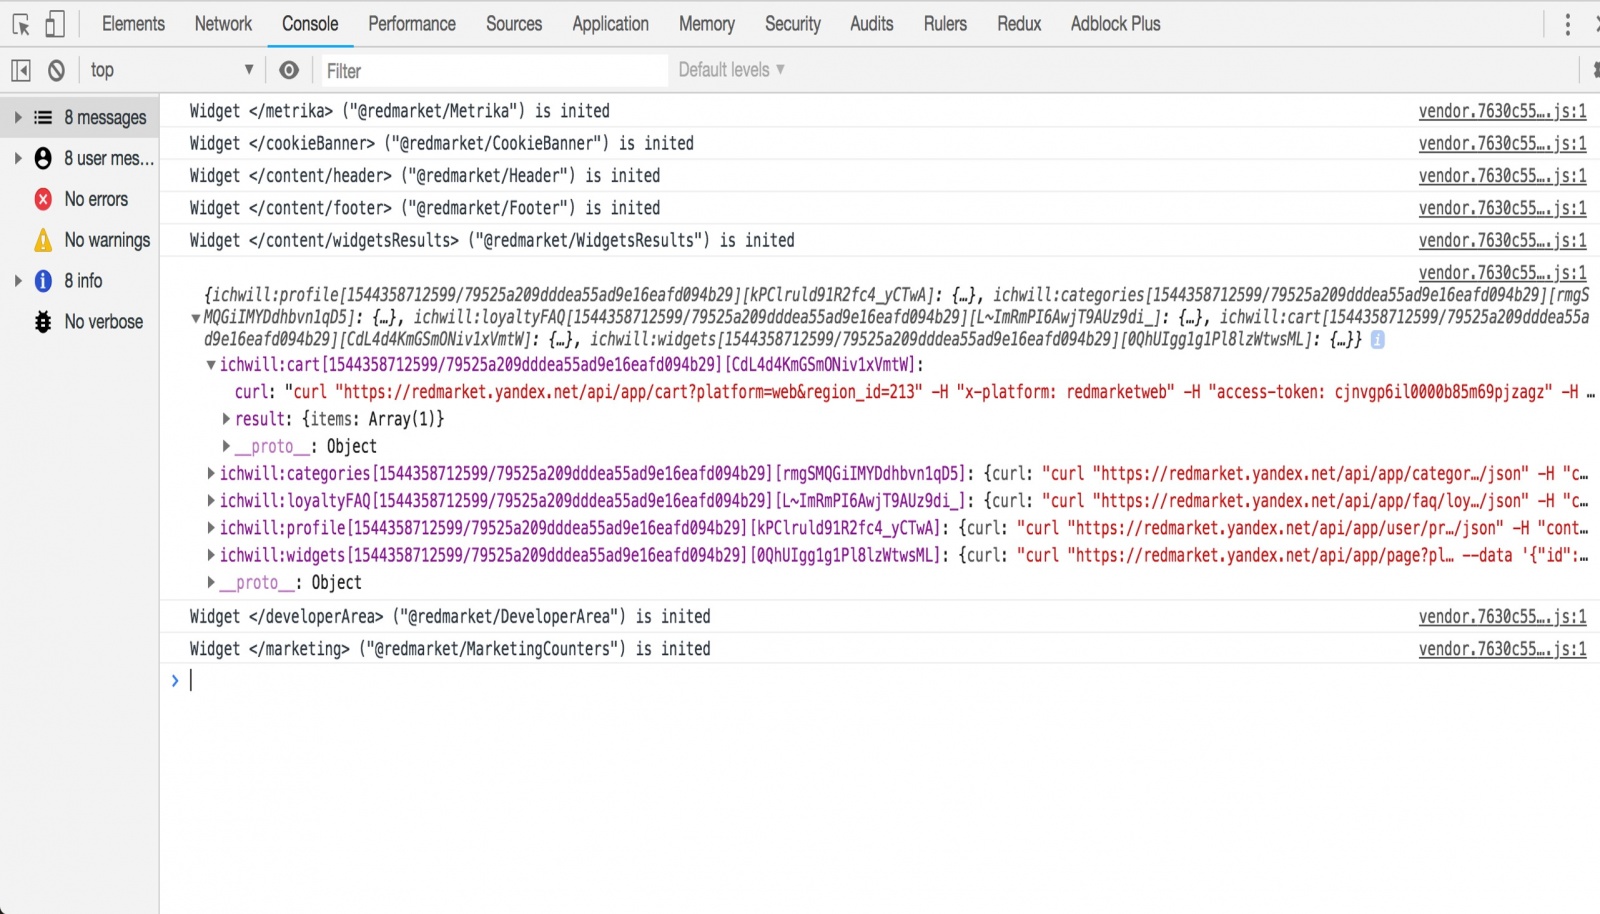Expand the __proto__ under ichwill:cart
This screenshot has height=914, width=1600.
226,446
